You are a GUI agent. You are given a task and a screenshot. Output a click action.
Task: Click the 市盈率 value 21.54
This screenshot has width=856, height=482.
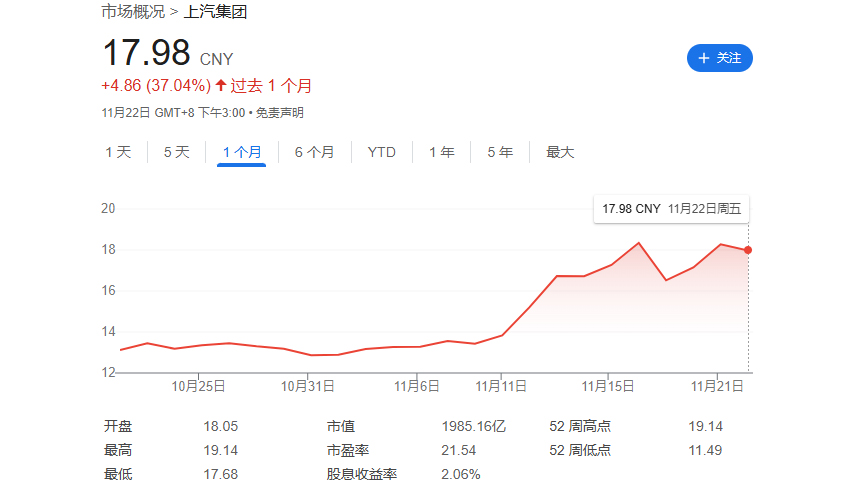point(459,450)
